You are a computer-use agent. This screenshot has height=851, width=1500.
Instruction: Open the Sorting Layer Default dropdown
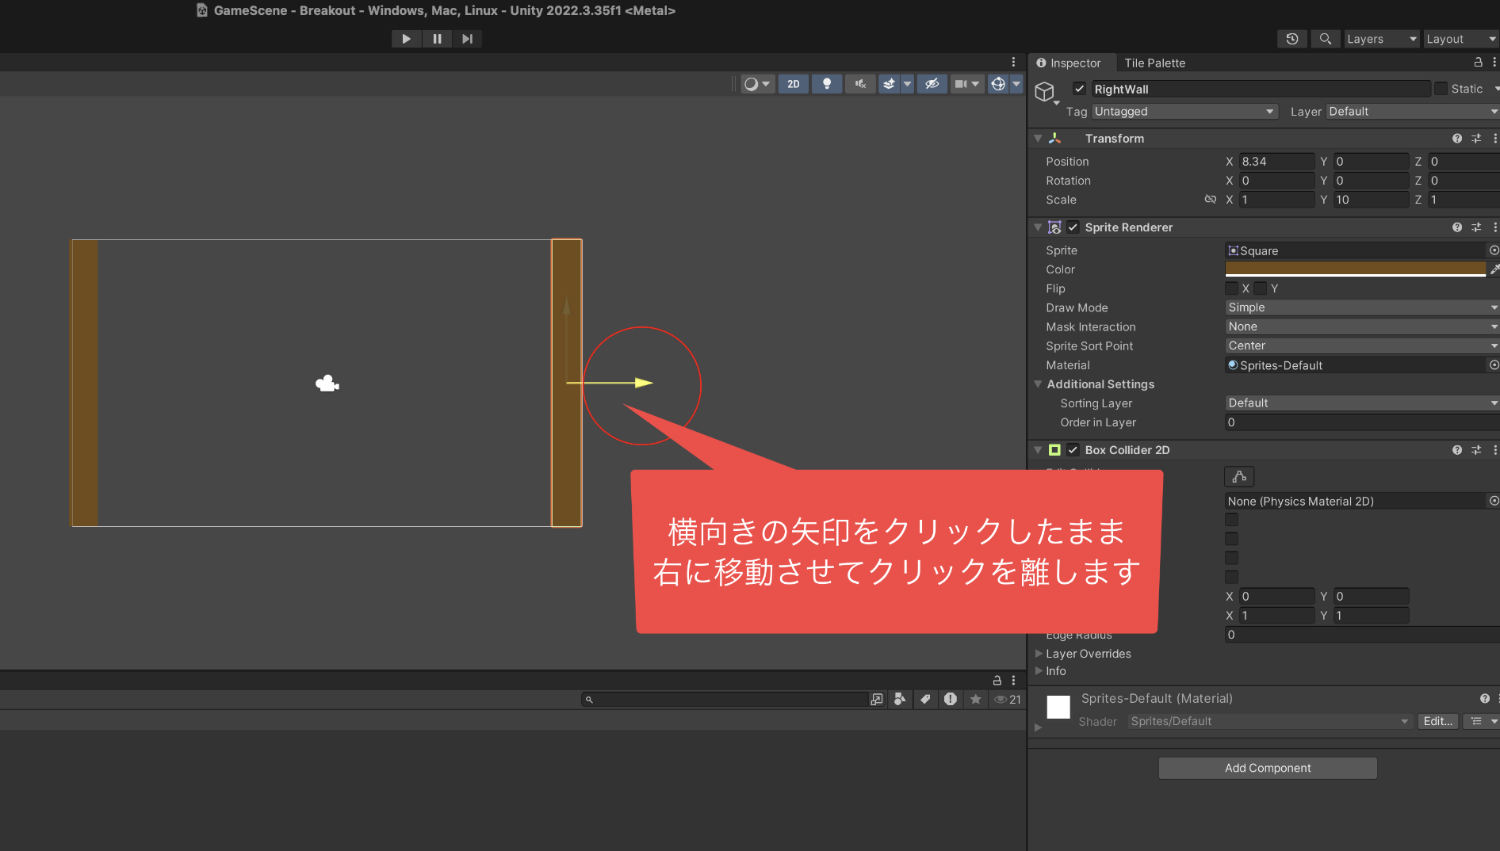(1362, 403)
